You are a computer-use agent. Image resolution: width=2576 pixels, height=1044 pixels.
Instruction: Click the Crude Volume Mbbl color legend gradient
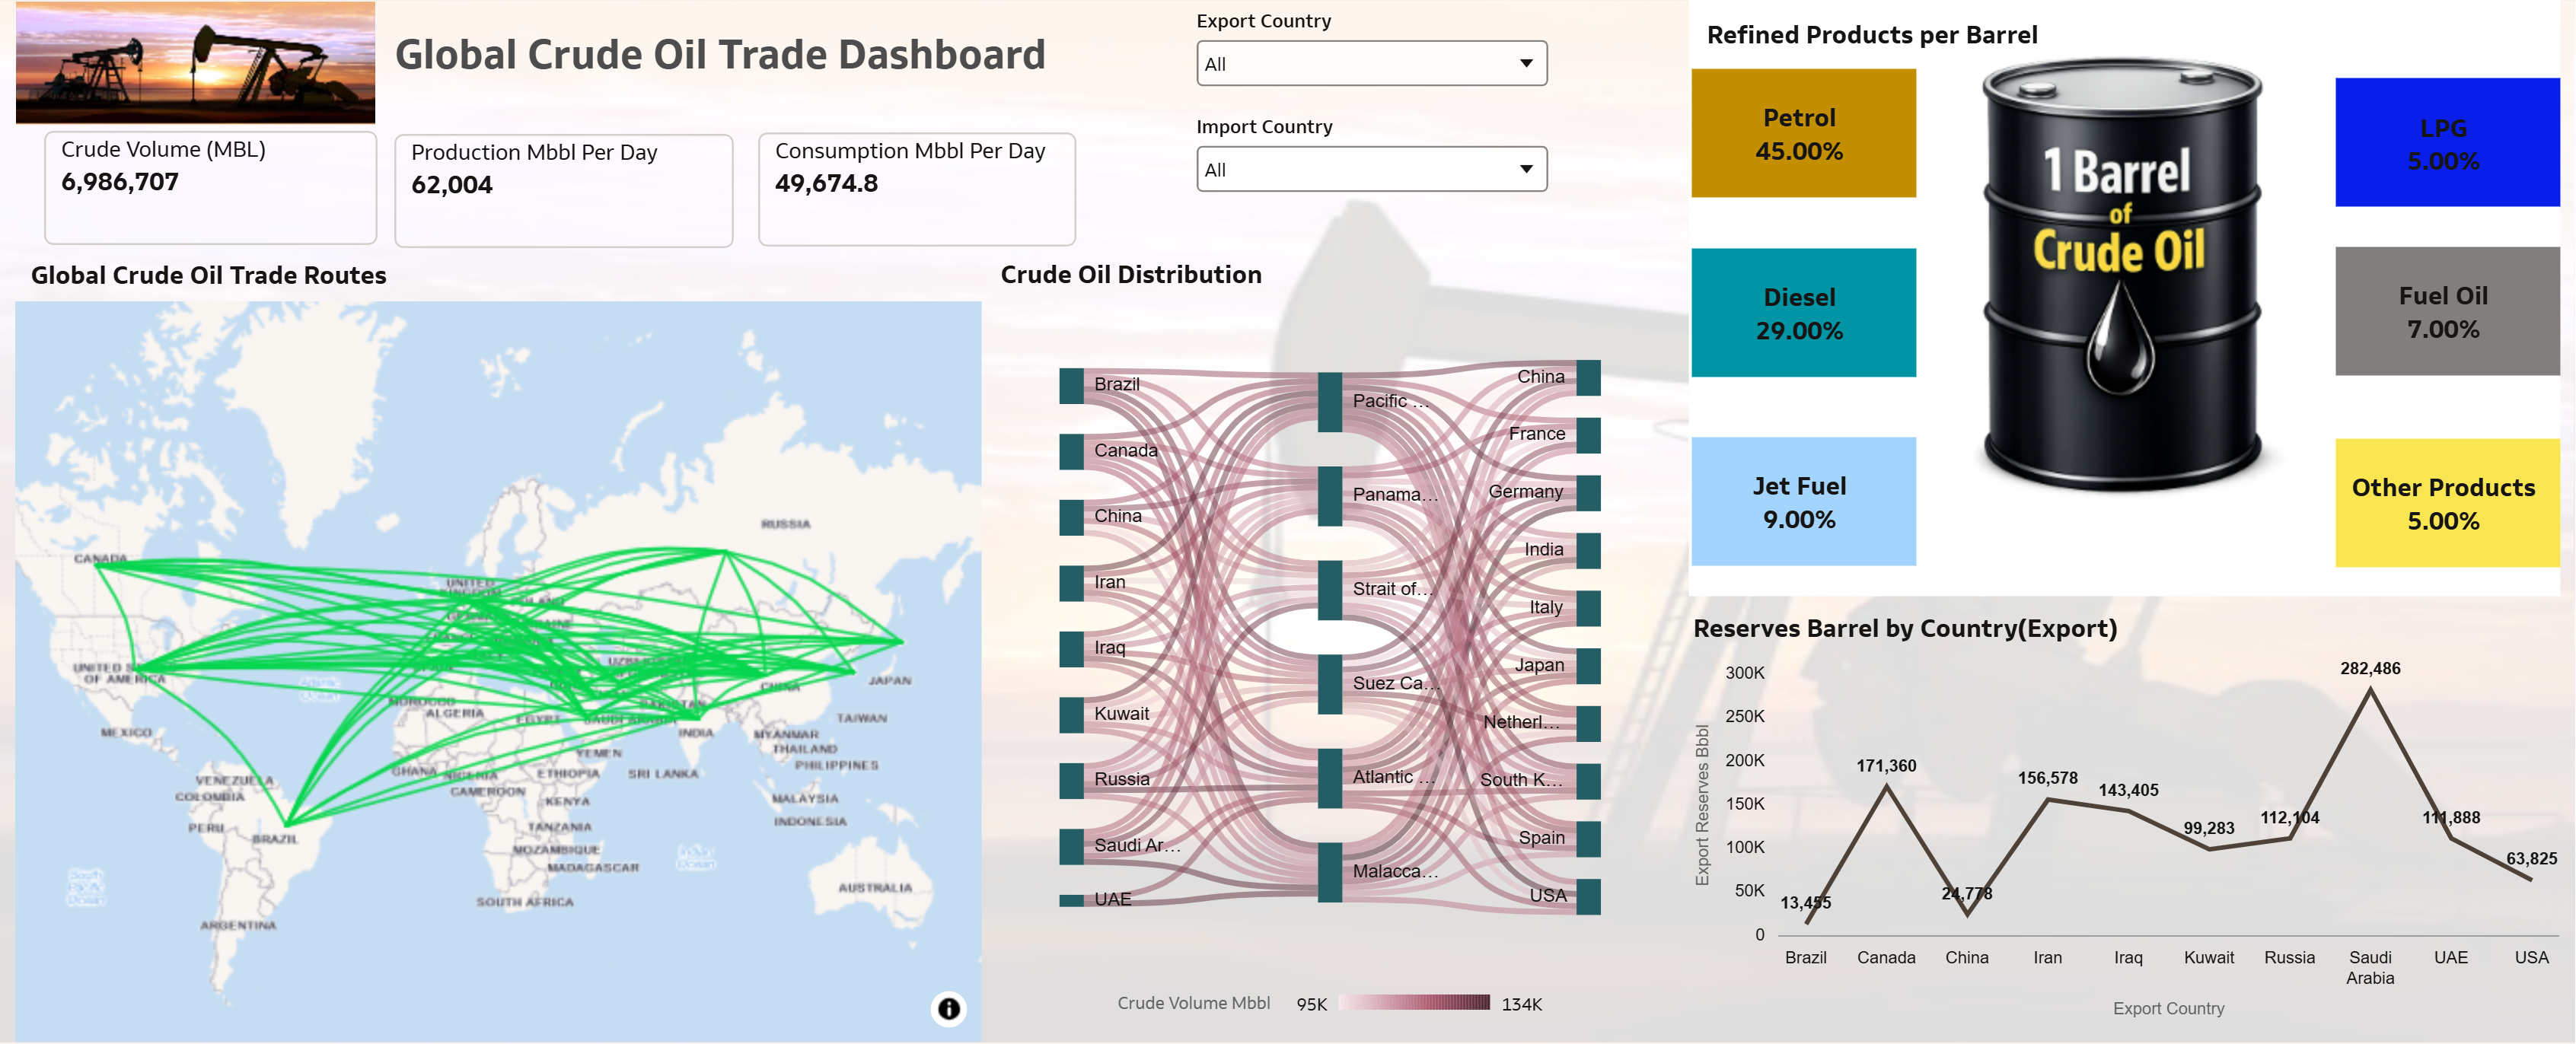tap(1413, 1002)
